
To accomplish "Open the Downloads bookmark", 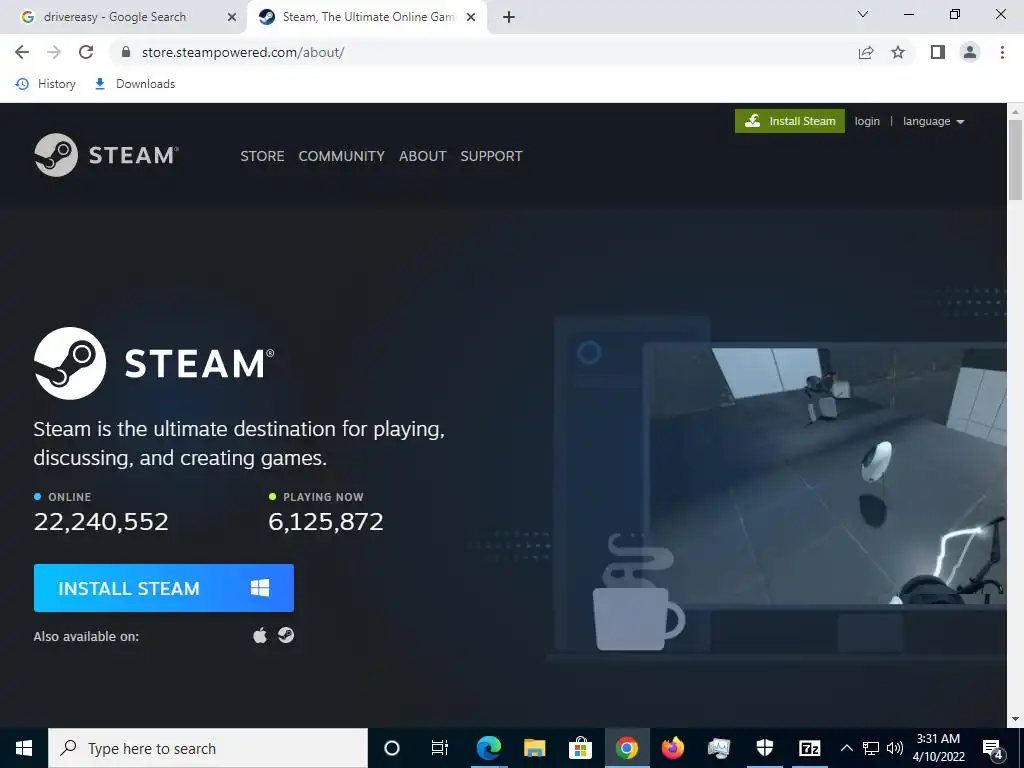I will (x=135, y=84).
